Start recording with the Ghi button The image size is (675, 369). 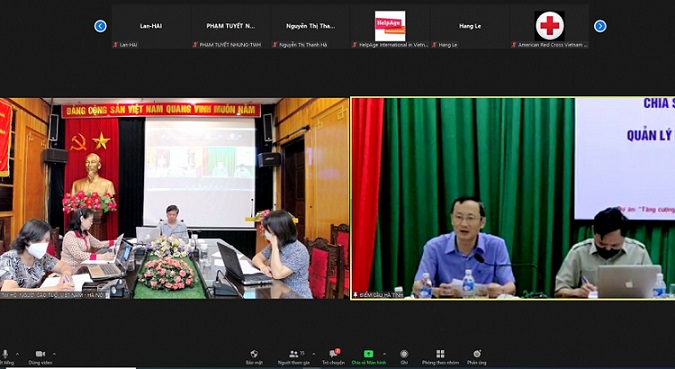tap(404, 357)
